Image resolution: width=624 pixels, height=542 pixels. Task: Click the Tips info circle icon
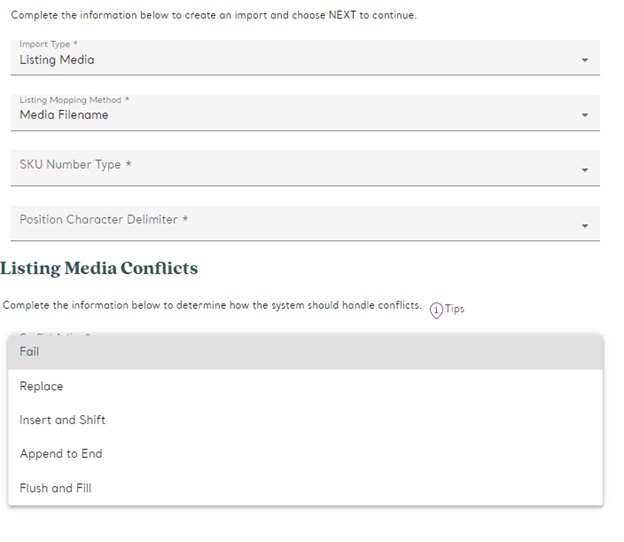(436, 309)
